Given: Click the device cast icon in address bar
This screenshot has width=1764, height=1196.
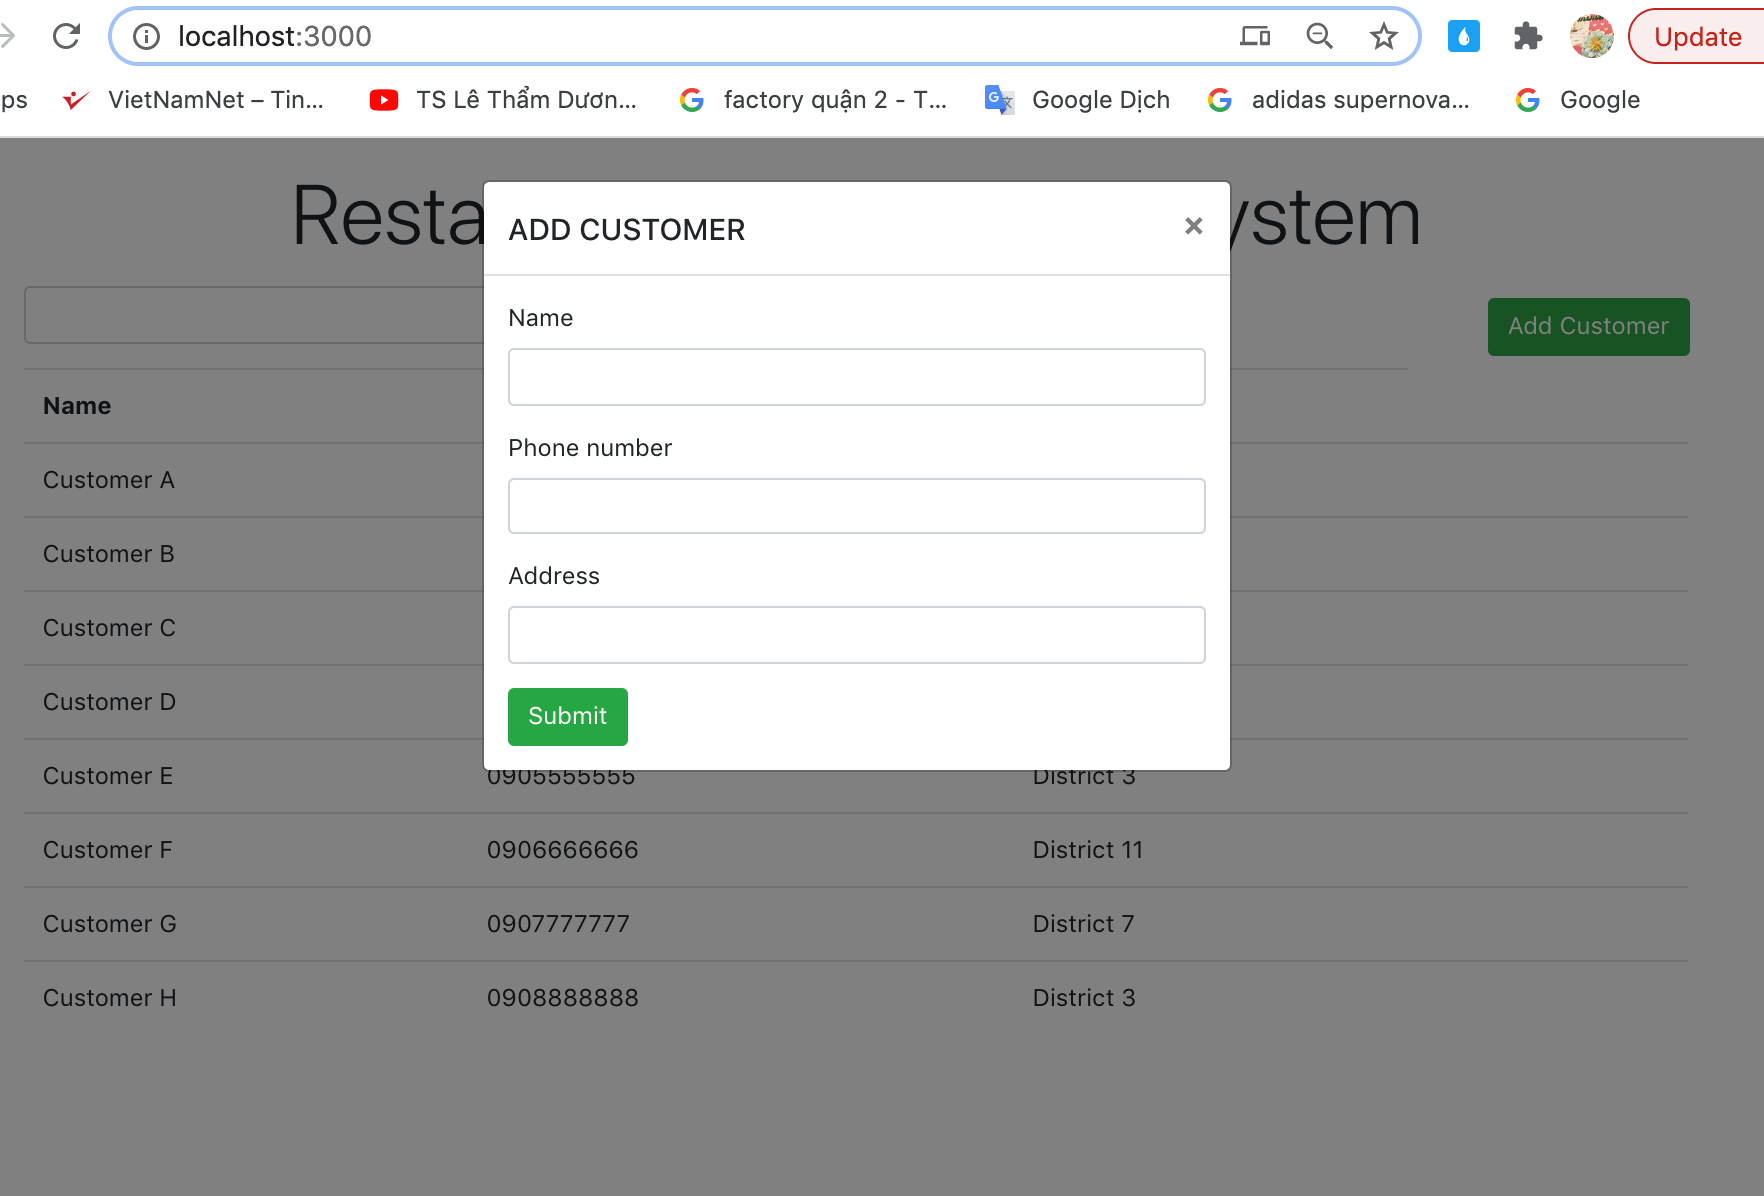Looking at the screenshot, I should (1255, 37).
